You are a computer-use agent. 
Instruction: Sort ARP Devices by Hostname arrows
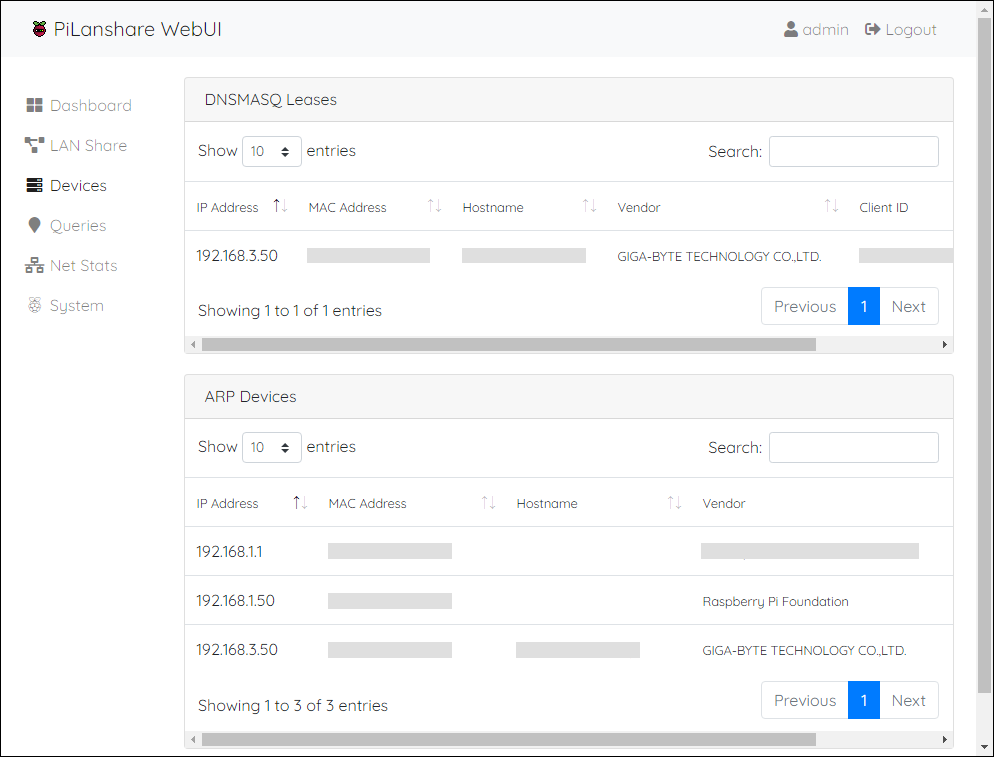674,503
